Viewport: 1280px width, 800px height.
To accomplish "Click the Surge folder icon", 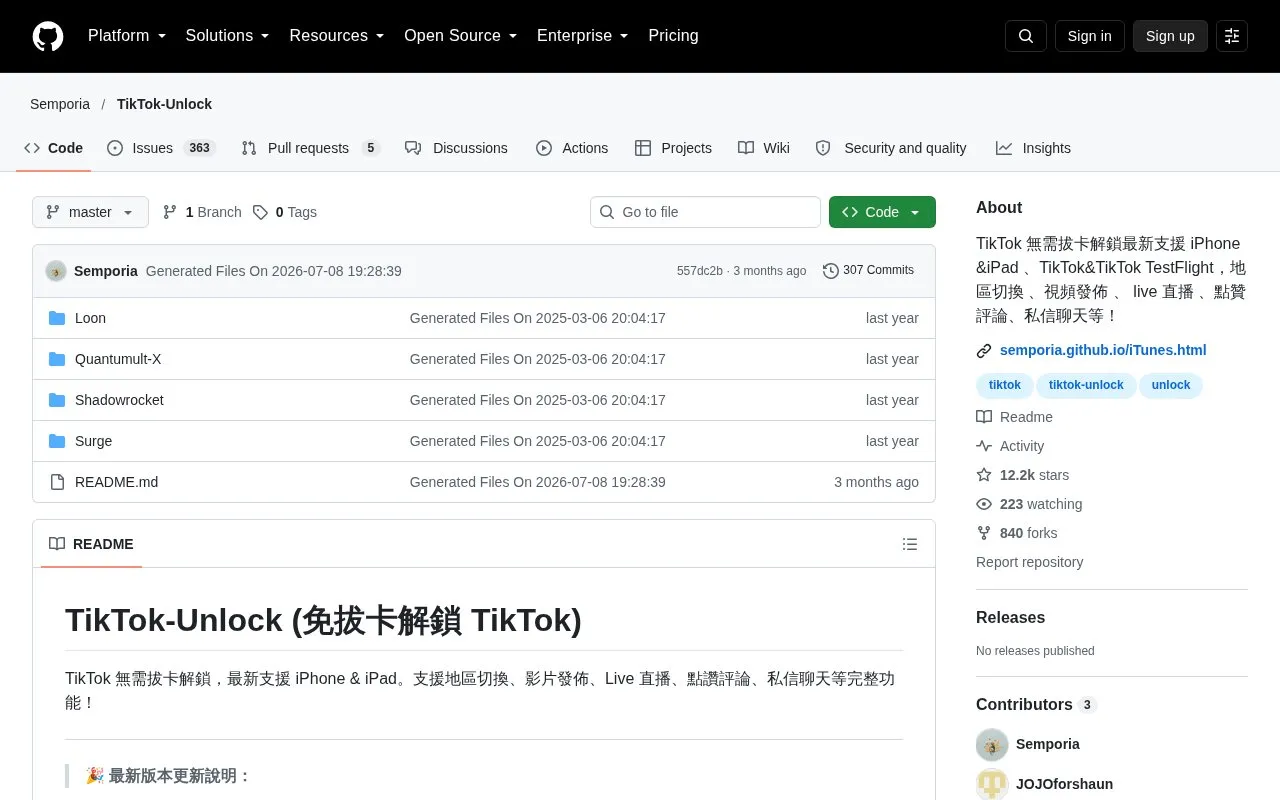I will pyautogui.click(x=57, y=441).
